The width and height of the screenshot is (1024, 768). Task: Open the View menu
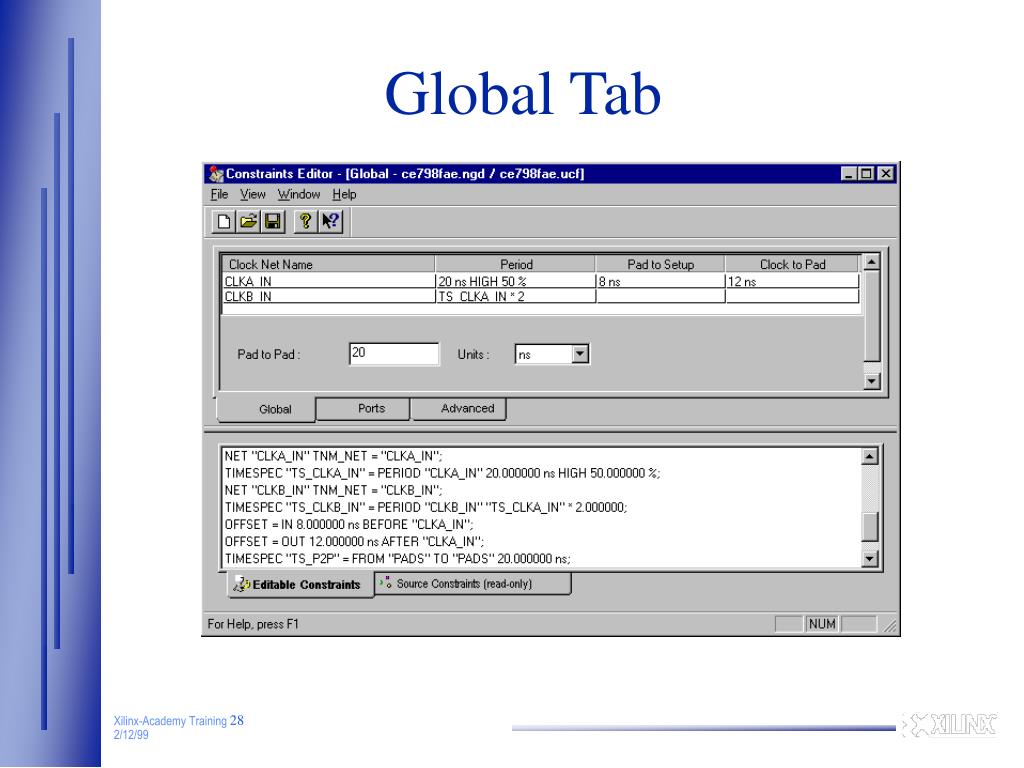[252, 194]
